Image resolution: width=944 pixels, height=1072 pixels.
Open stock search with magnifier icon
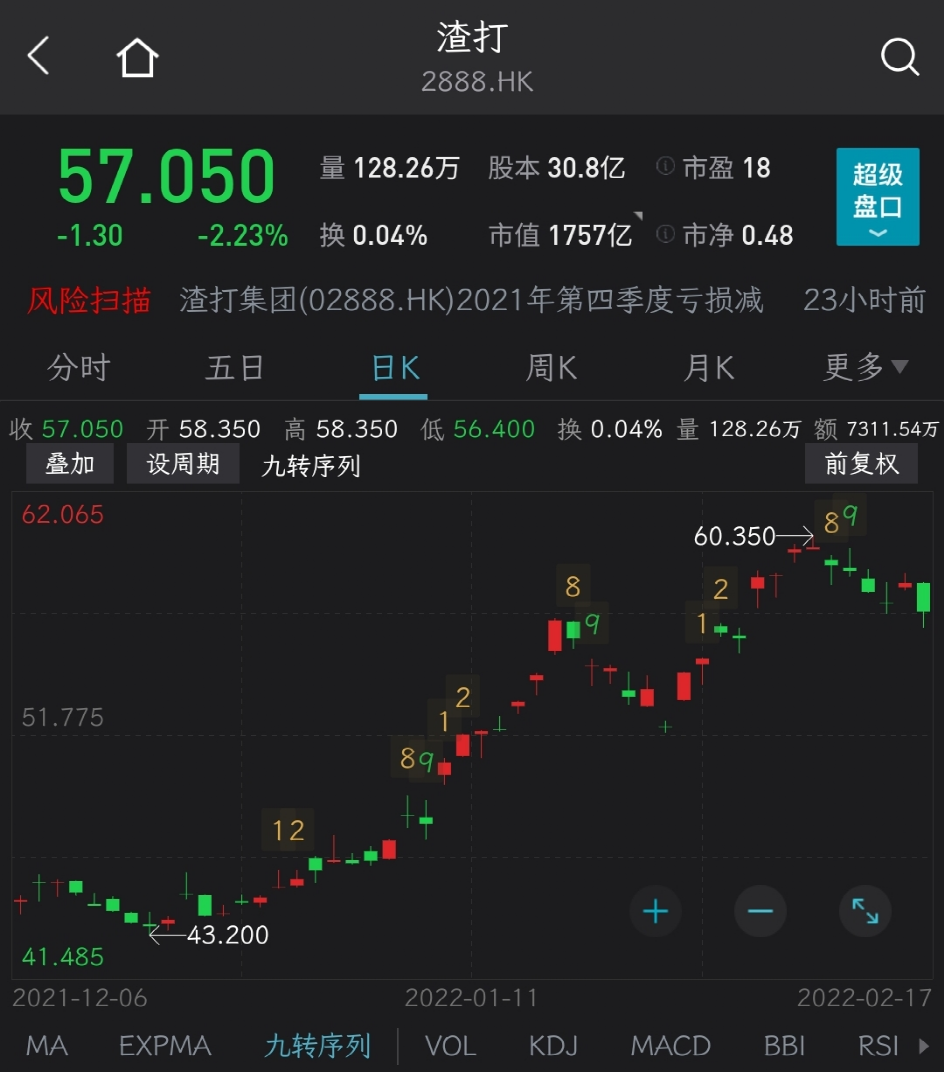(899, 57)
